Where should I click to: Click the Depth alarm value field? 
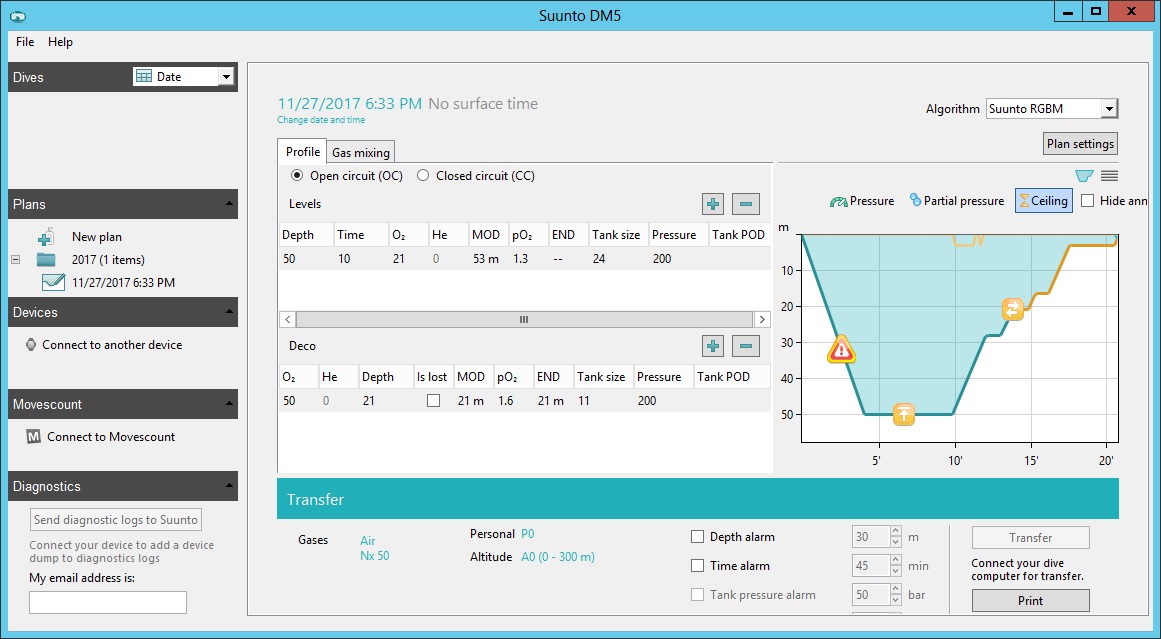pos(871,537)
